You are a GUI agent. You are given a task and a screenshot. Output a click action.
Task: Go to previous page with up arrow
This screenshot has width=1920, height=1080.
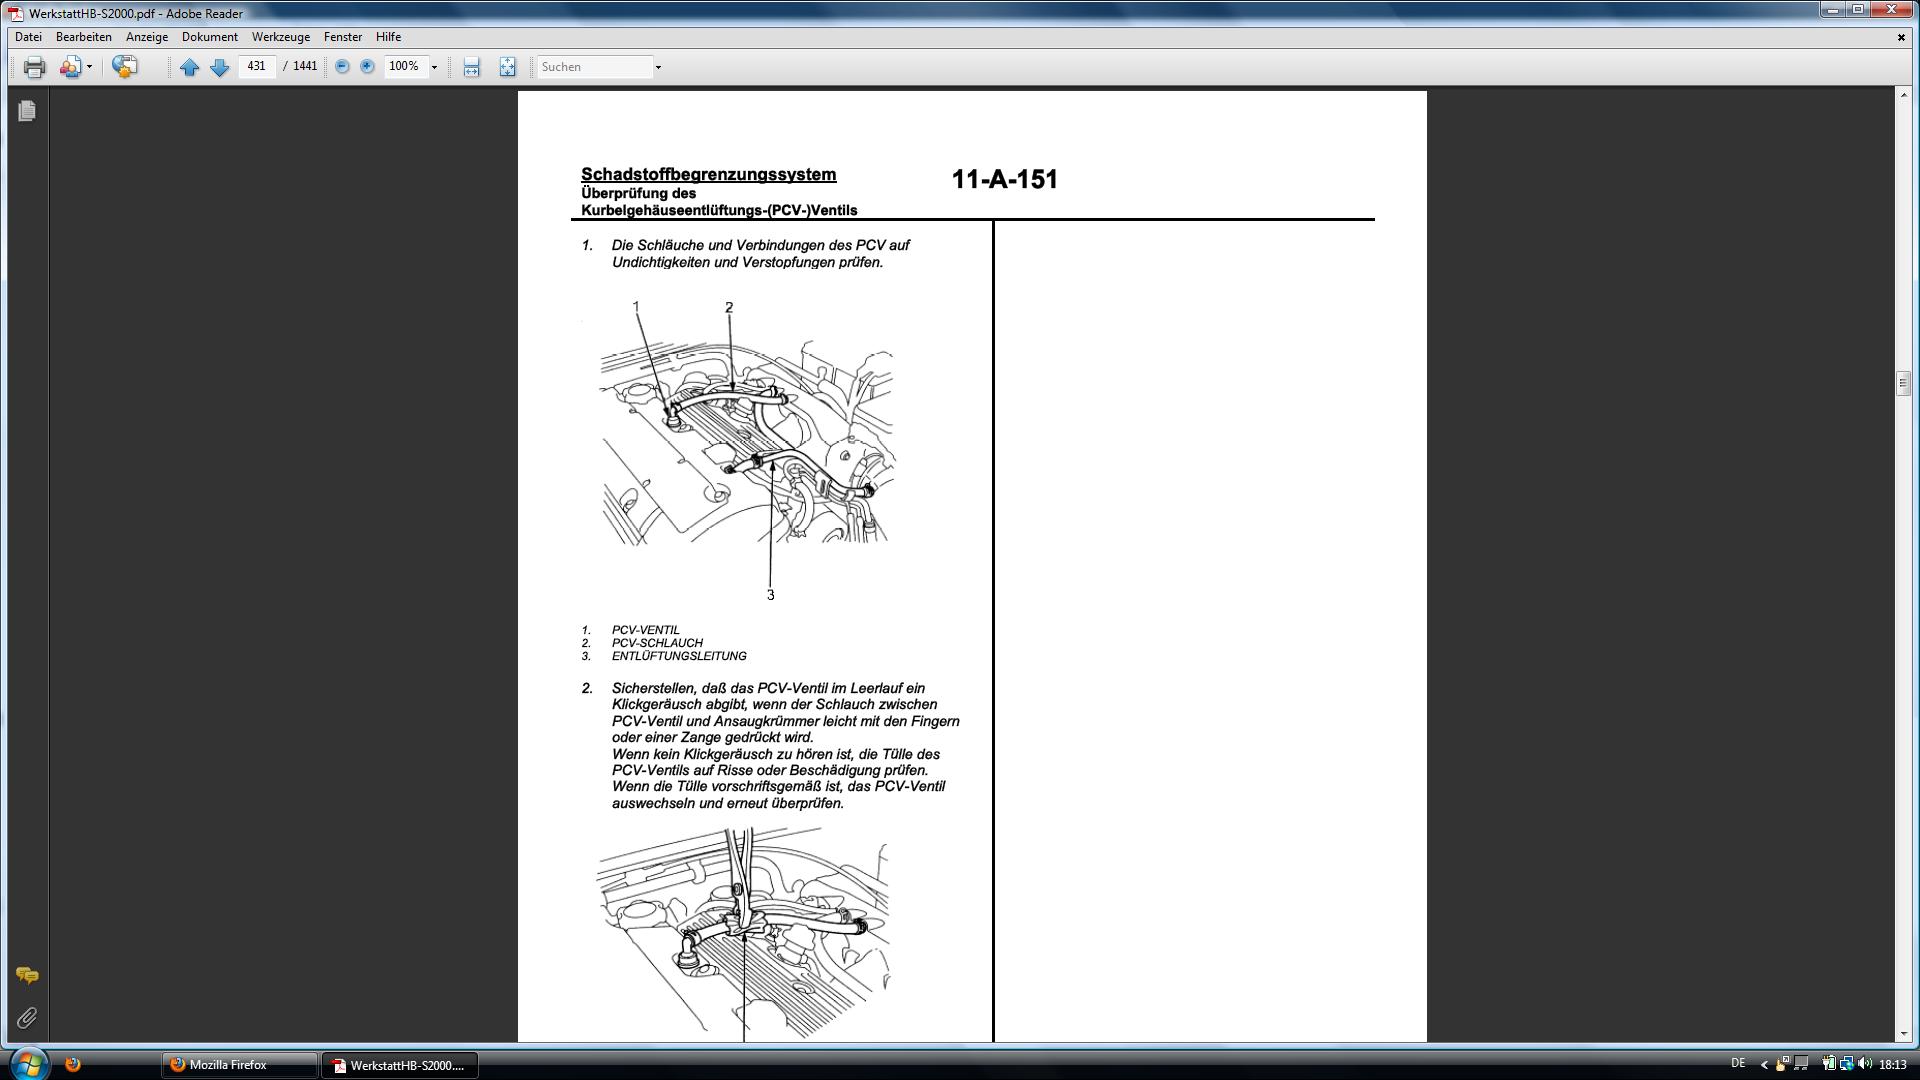pyautogui.click(x=189, y=67)
